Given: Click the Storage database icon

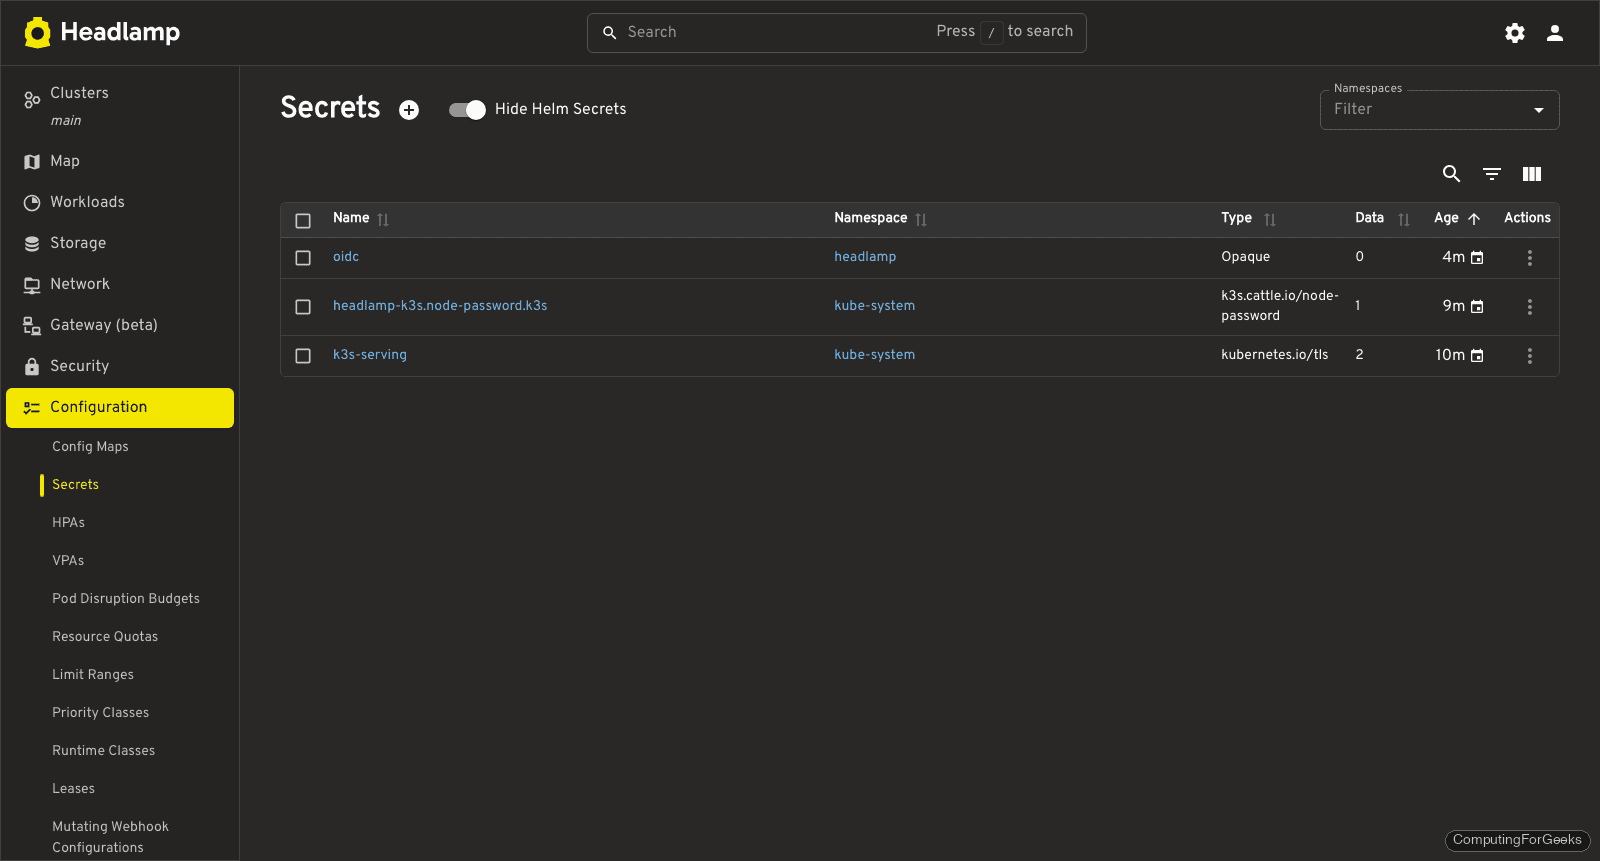Looking at the screenshot, I should click(32, 244).
